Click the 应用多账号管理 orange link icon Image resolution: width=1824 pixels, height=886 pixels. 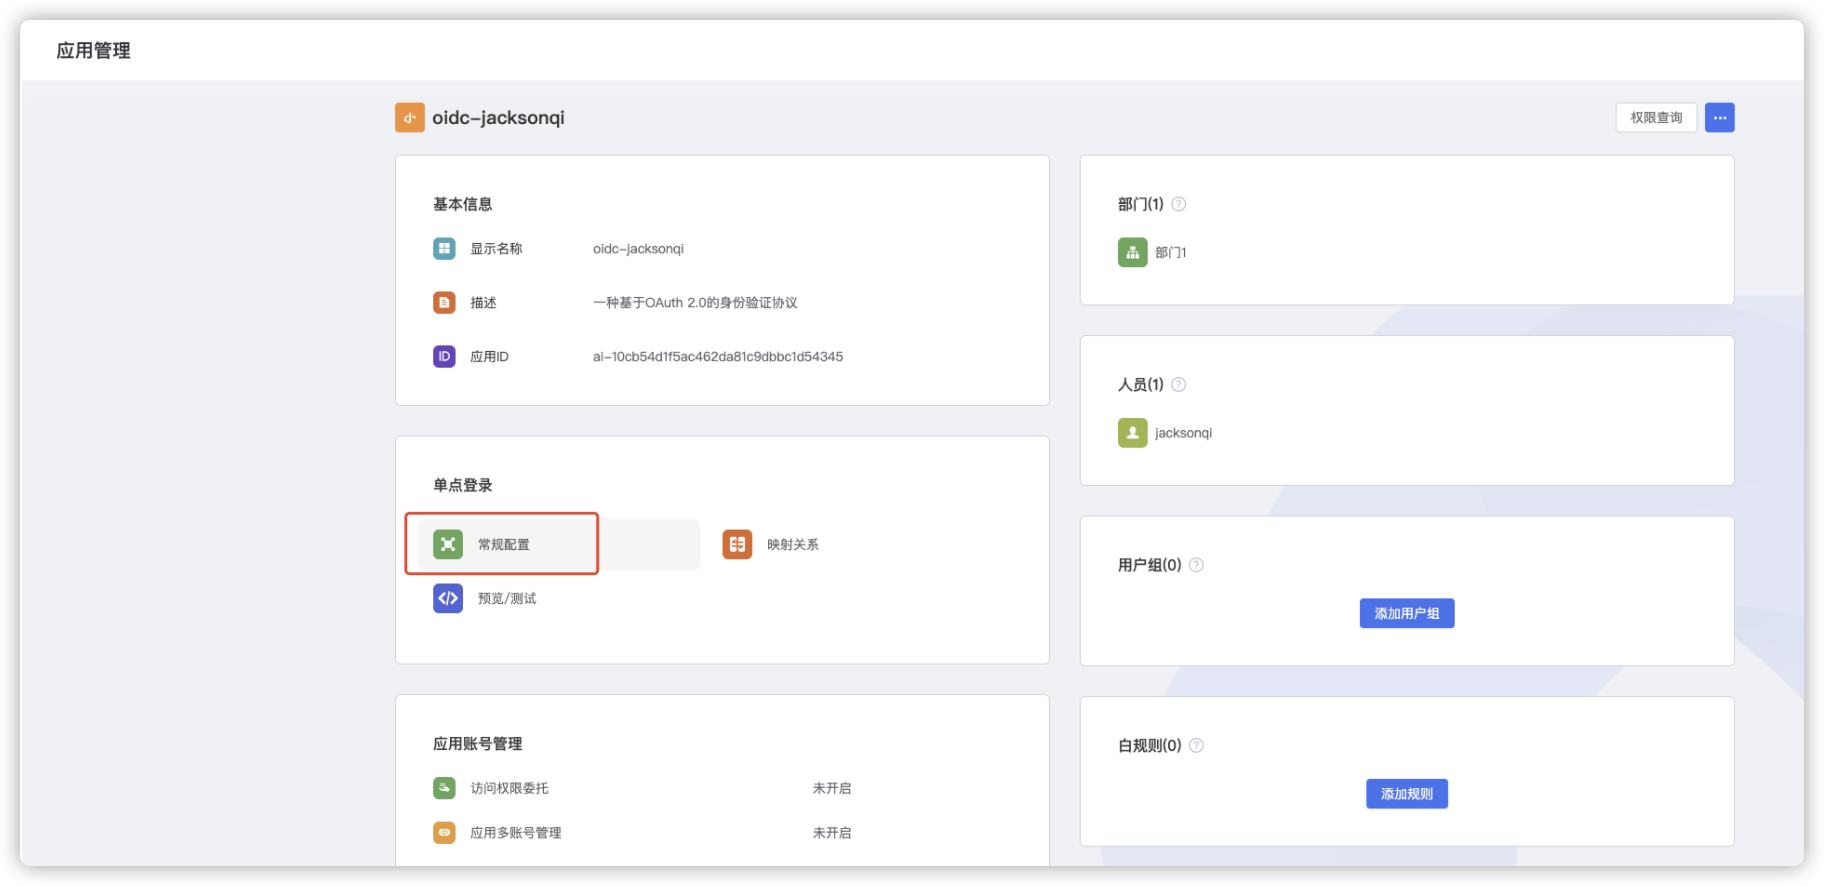point(444,832)
